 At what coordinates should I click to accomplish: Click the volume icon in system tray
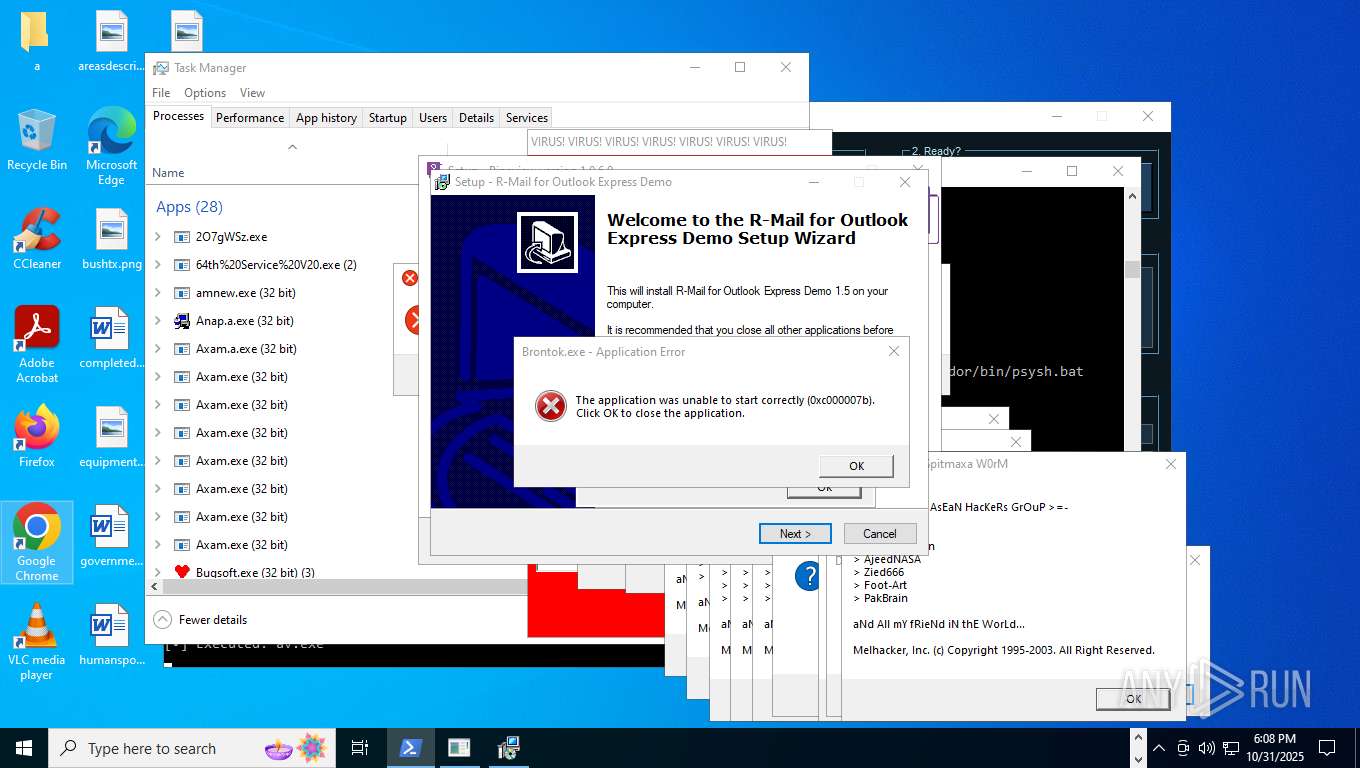click(1206, 748)
